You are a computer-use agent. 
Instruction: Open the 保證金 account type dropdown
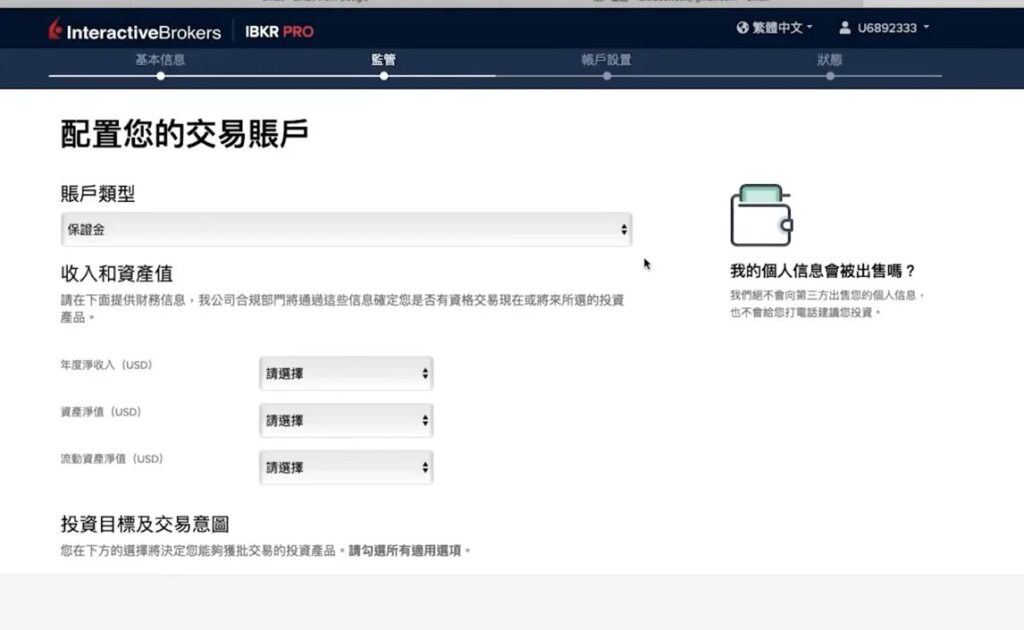tap(346, 229)
